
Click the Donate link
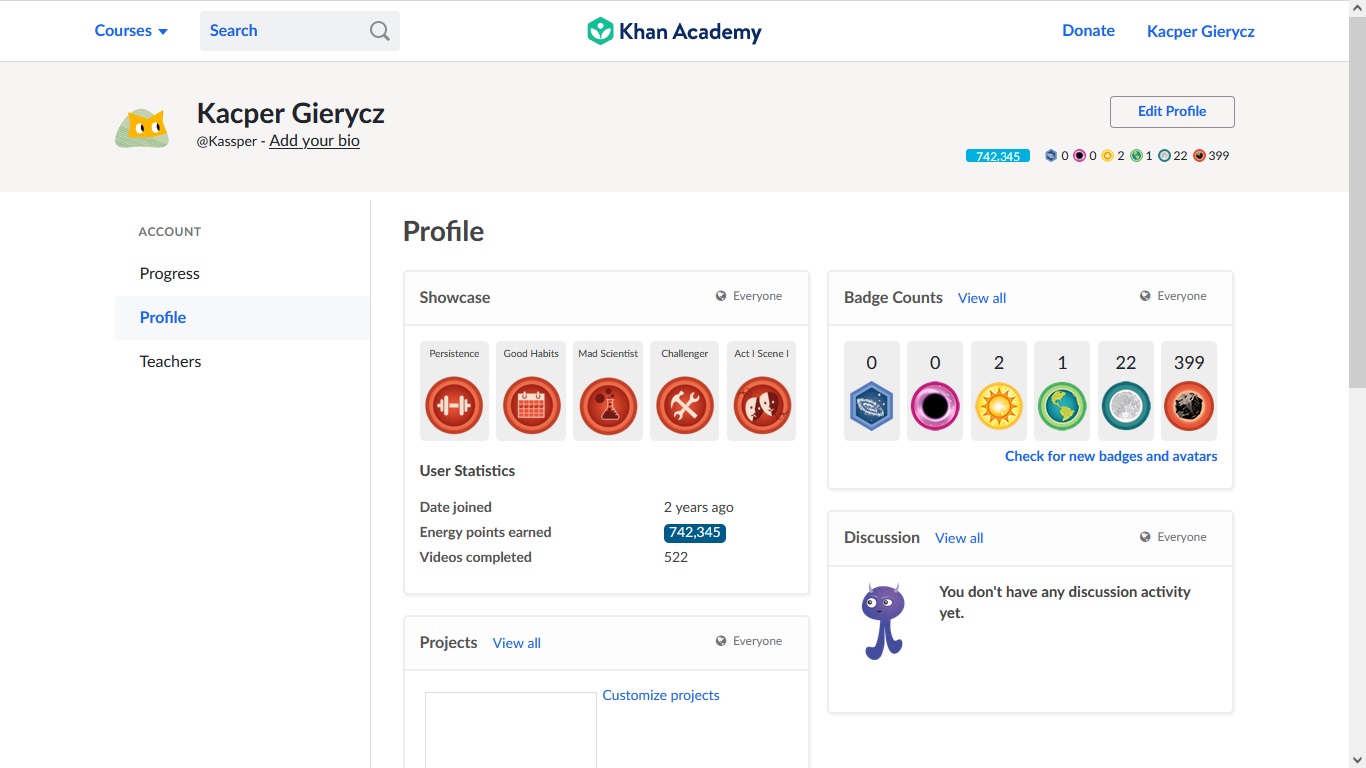[1088, 31]
